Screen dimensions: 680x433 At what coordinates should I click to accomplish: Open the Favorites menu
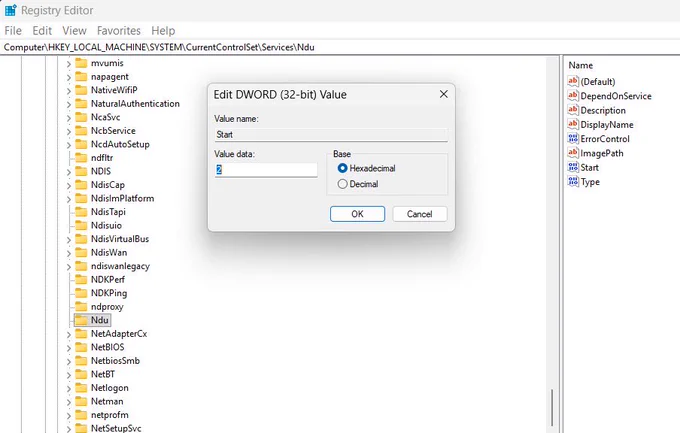pyautogui.click(x=119, y=31)
